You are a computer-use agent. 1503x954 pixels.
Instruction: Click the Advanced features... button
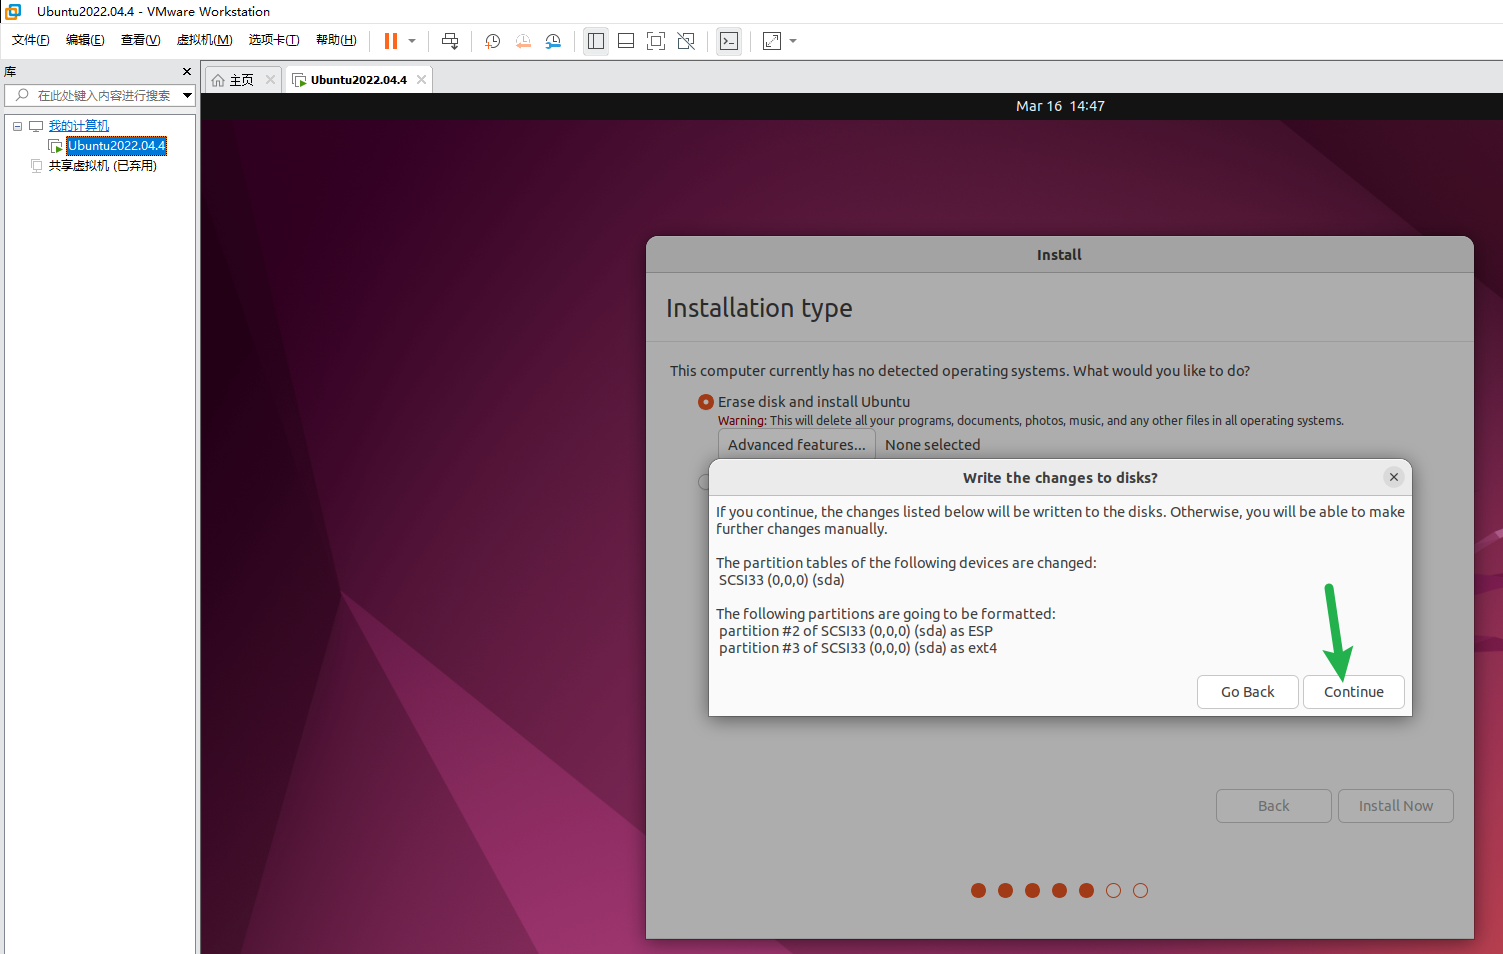click(797, 445)
